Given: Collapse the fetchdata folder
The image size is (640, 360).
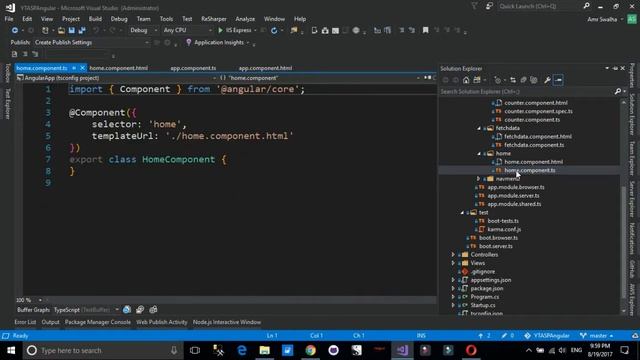Looking at the screenshot, I should (x=479, y=128).
